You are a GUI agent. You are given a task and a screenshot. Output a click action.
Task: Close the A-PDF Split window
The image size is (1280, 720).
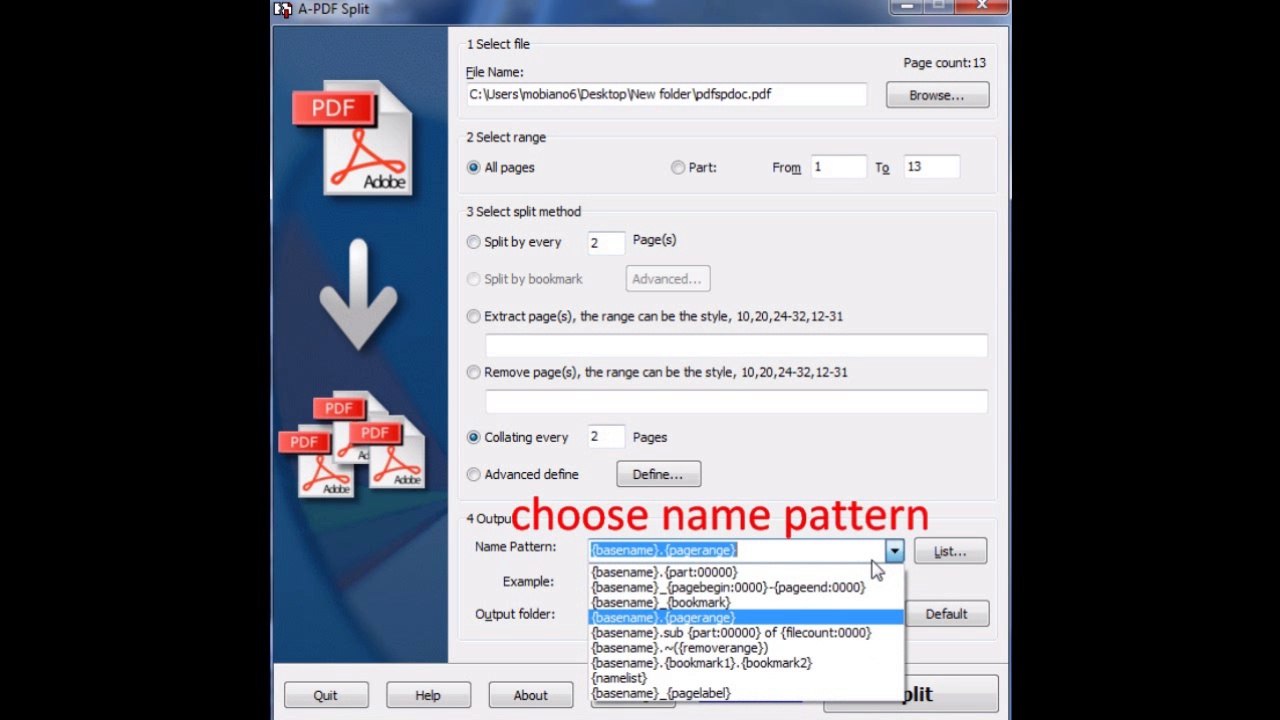pos(982,6)
